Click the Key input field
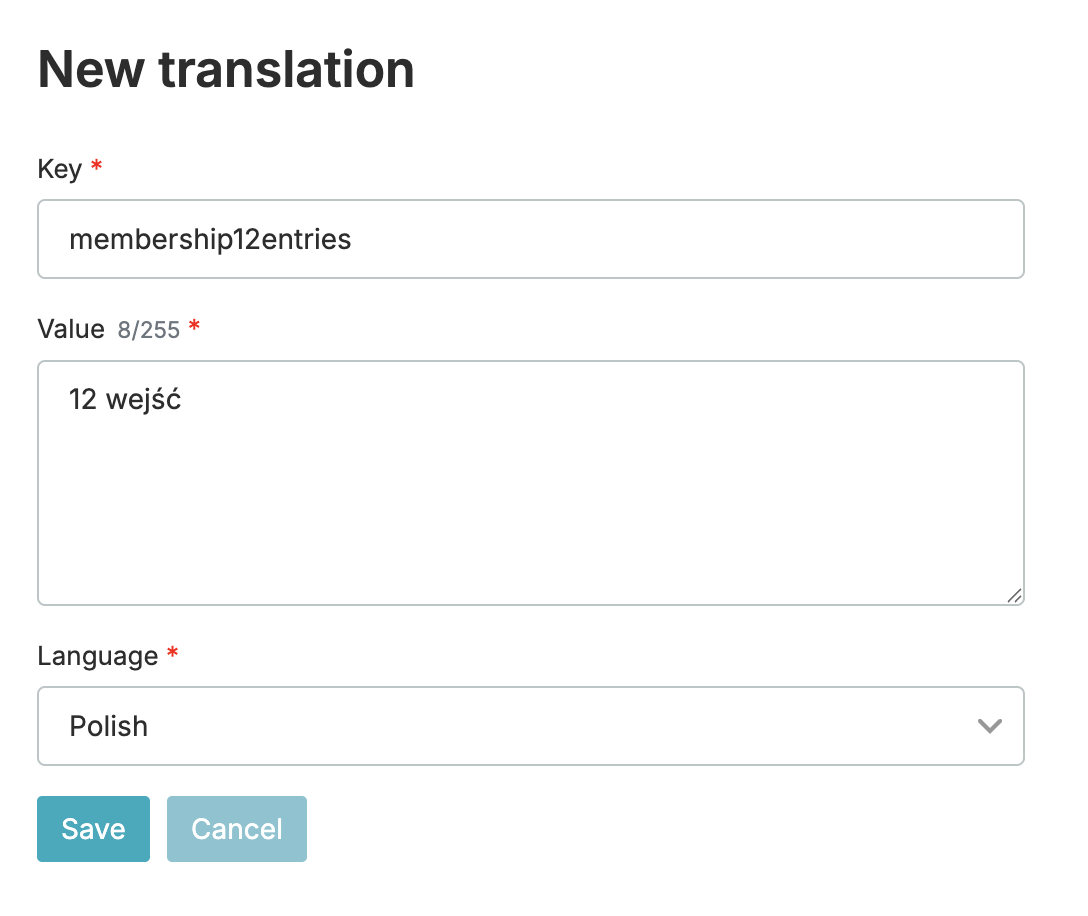The height and width of the screenshot is (916, 1088). click(x=530, y=240)
